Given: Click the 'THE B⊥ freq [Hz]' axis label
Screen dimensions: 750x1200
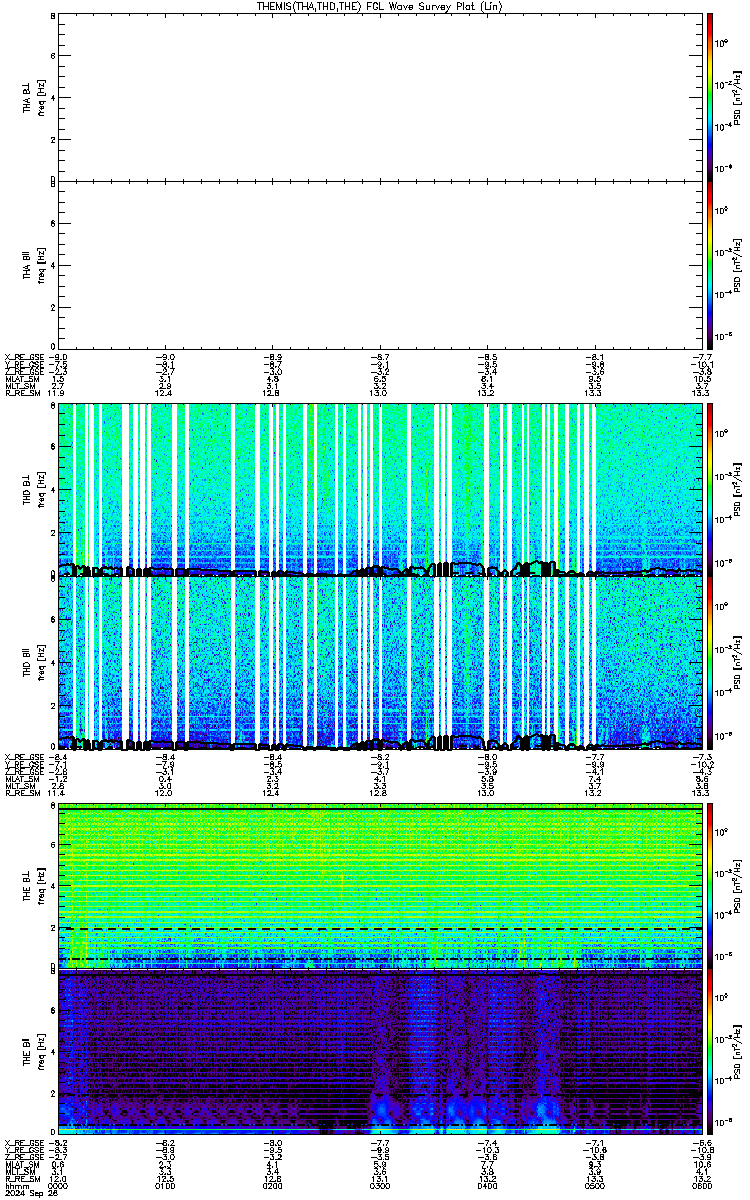Looking at the screenshot, I should 34,886.
